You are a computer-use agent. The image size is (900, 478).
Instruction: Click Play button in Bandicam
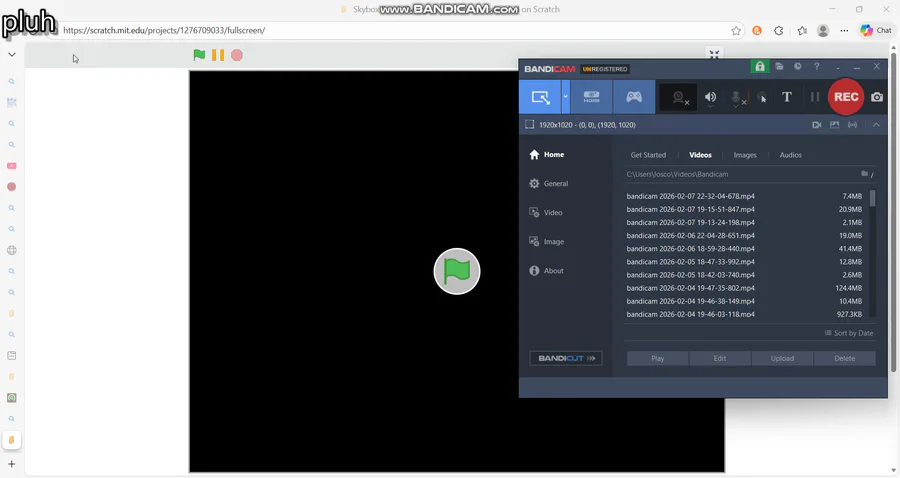coord(657,358)
